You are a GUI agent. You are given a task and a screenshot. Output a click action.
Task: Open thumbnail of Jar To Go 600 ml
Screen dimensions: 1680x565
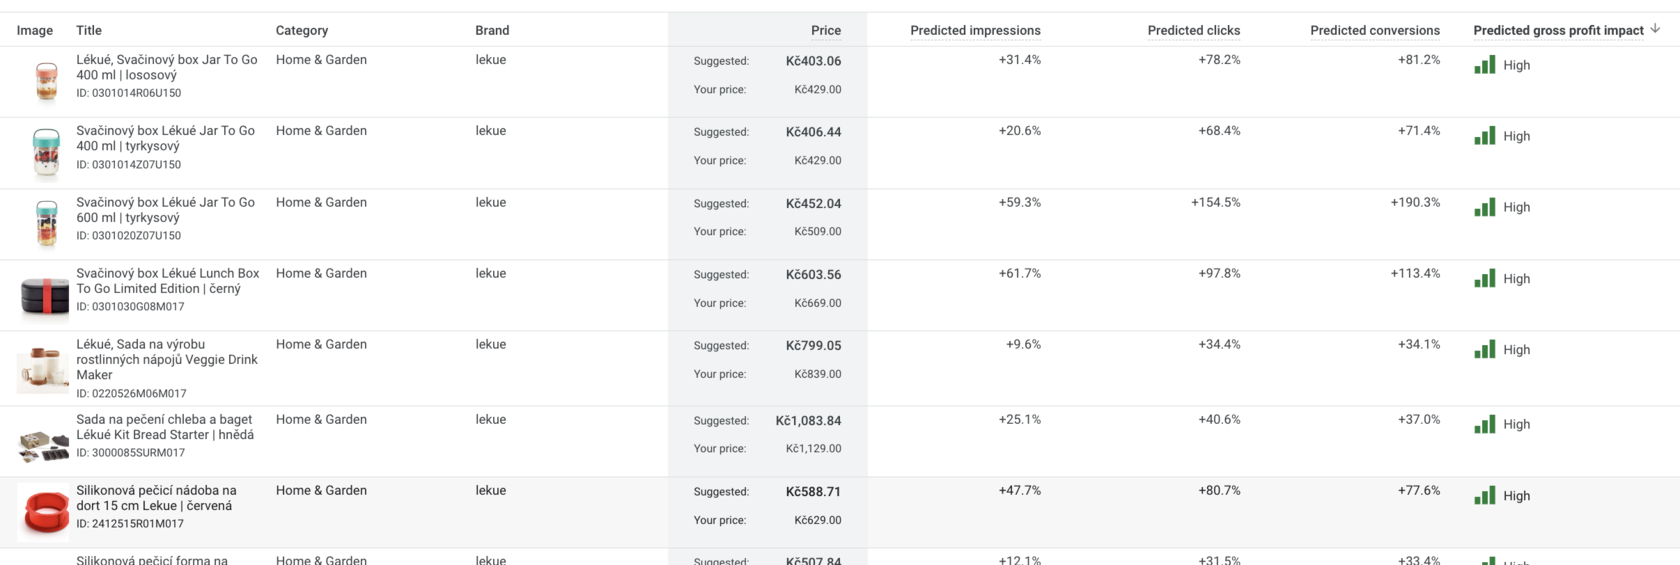coord(46,224)
